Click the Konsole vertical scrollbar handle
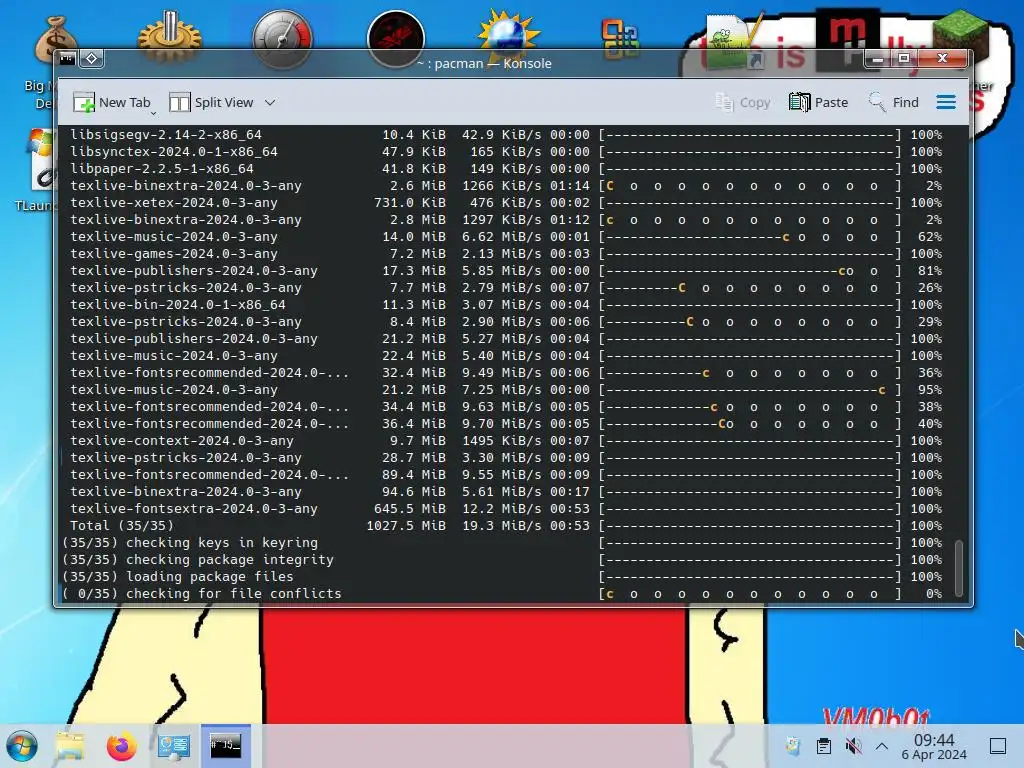 pyautogui.click(x=959, y=568)
